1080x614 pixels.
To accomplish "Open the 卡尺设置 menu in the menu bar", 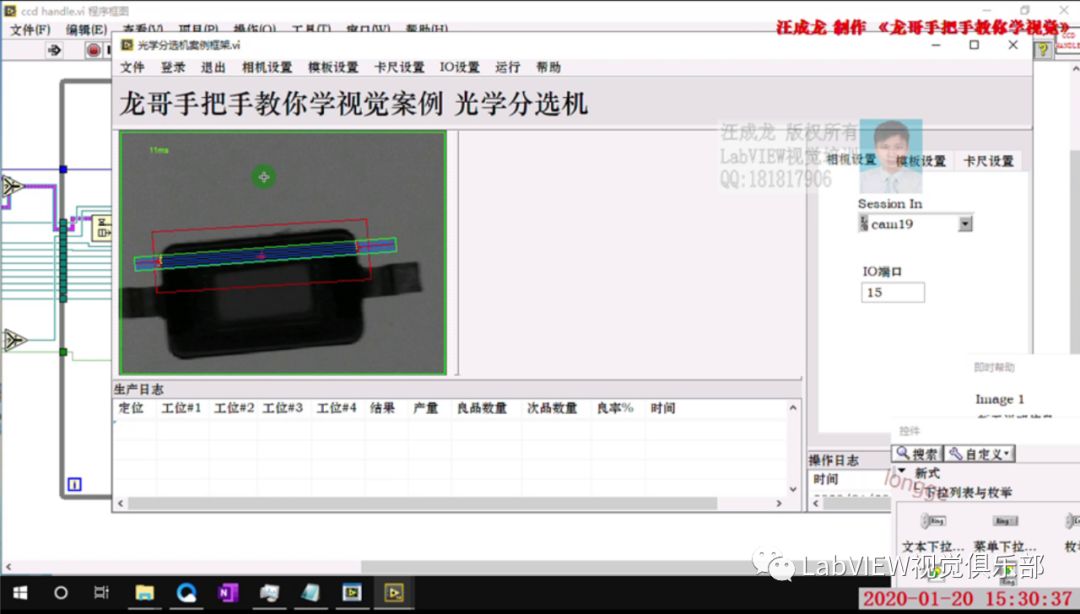I will coord(399,67).
